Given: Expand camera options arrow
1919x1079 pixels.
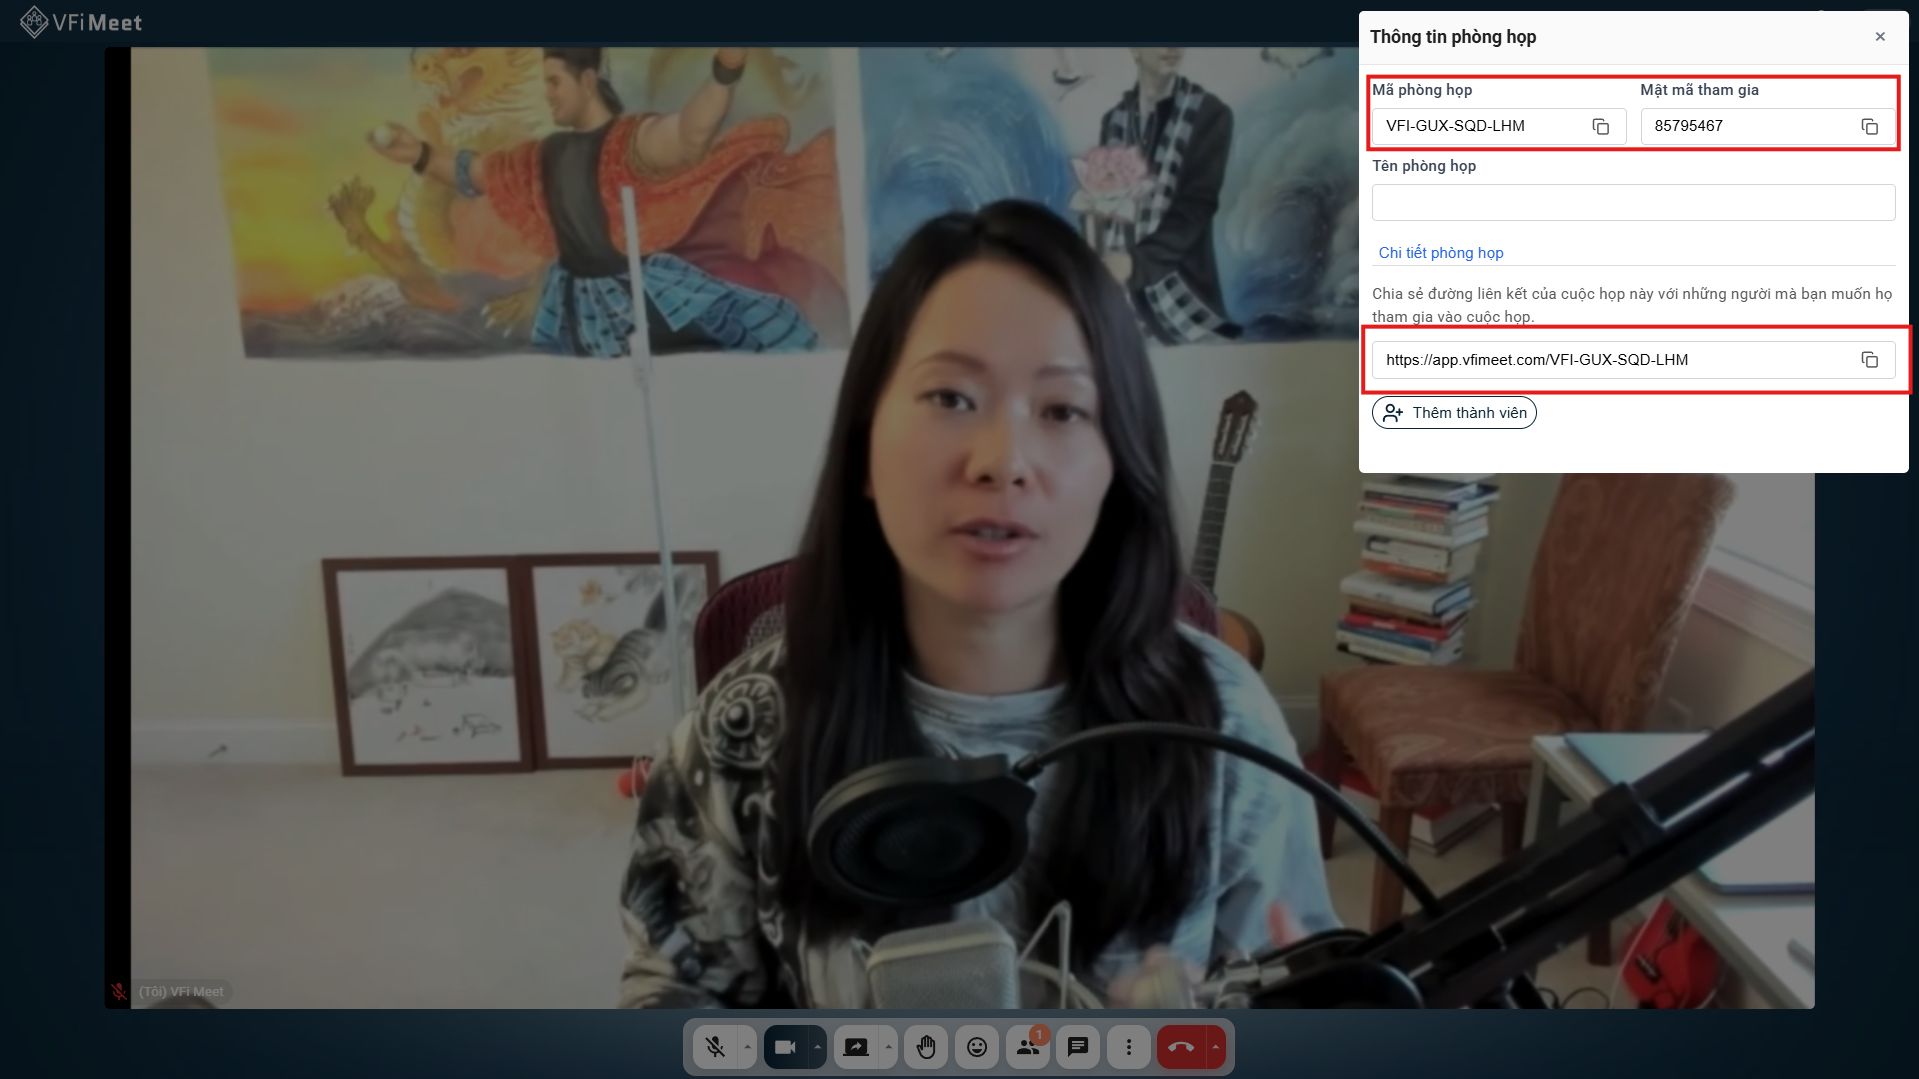Looking at the screenshot, I should [817, 1047].
